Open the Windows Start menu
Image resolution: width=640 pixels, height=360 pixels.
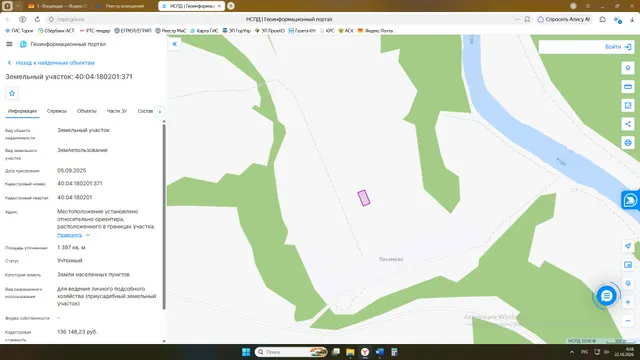[246, 352]
